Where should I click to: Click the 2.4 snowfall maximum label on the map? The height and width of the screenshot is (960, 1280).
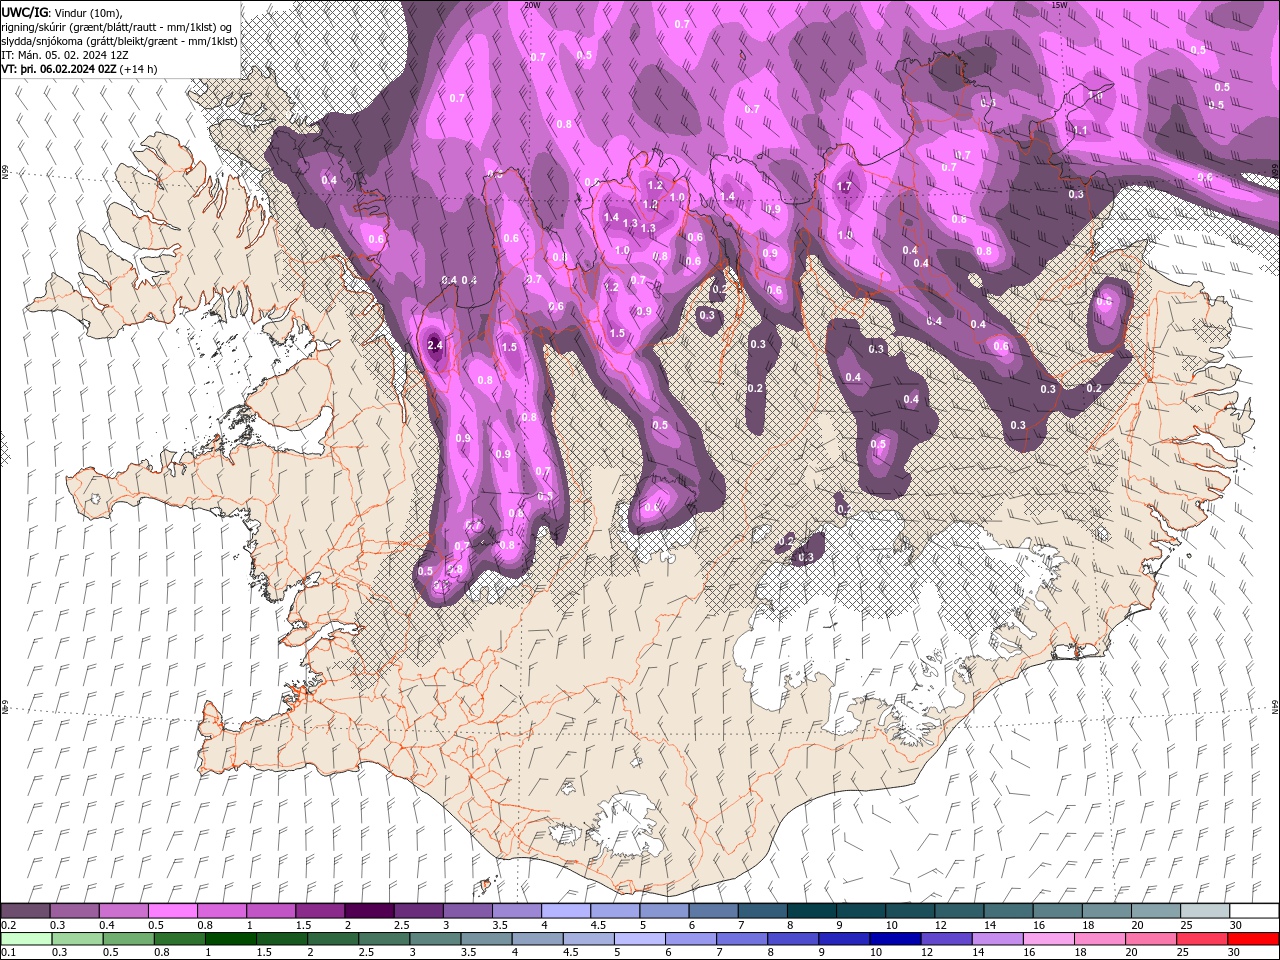(x=435, y=345)
